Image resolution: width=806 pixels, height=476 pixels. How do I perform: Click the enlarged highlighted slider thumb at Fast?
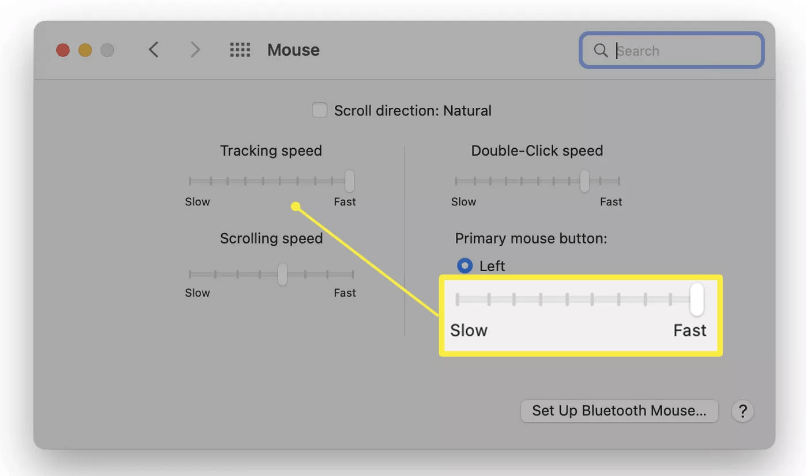[x=697, y=299]
